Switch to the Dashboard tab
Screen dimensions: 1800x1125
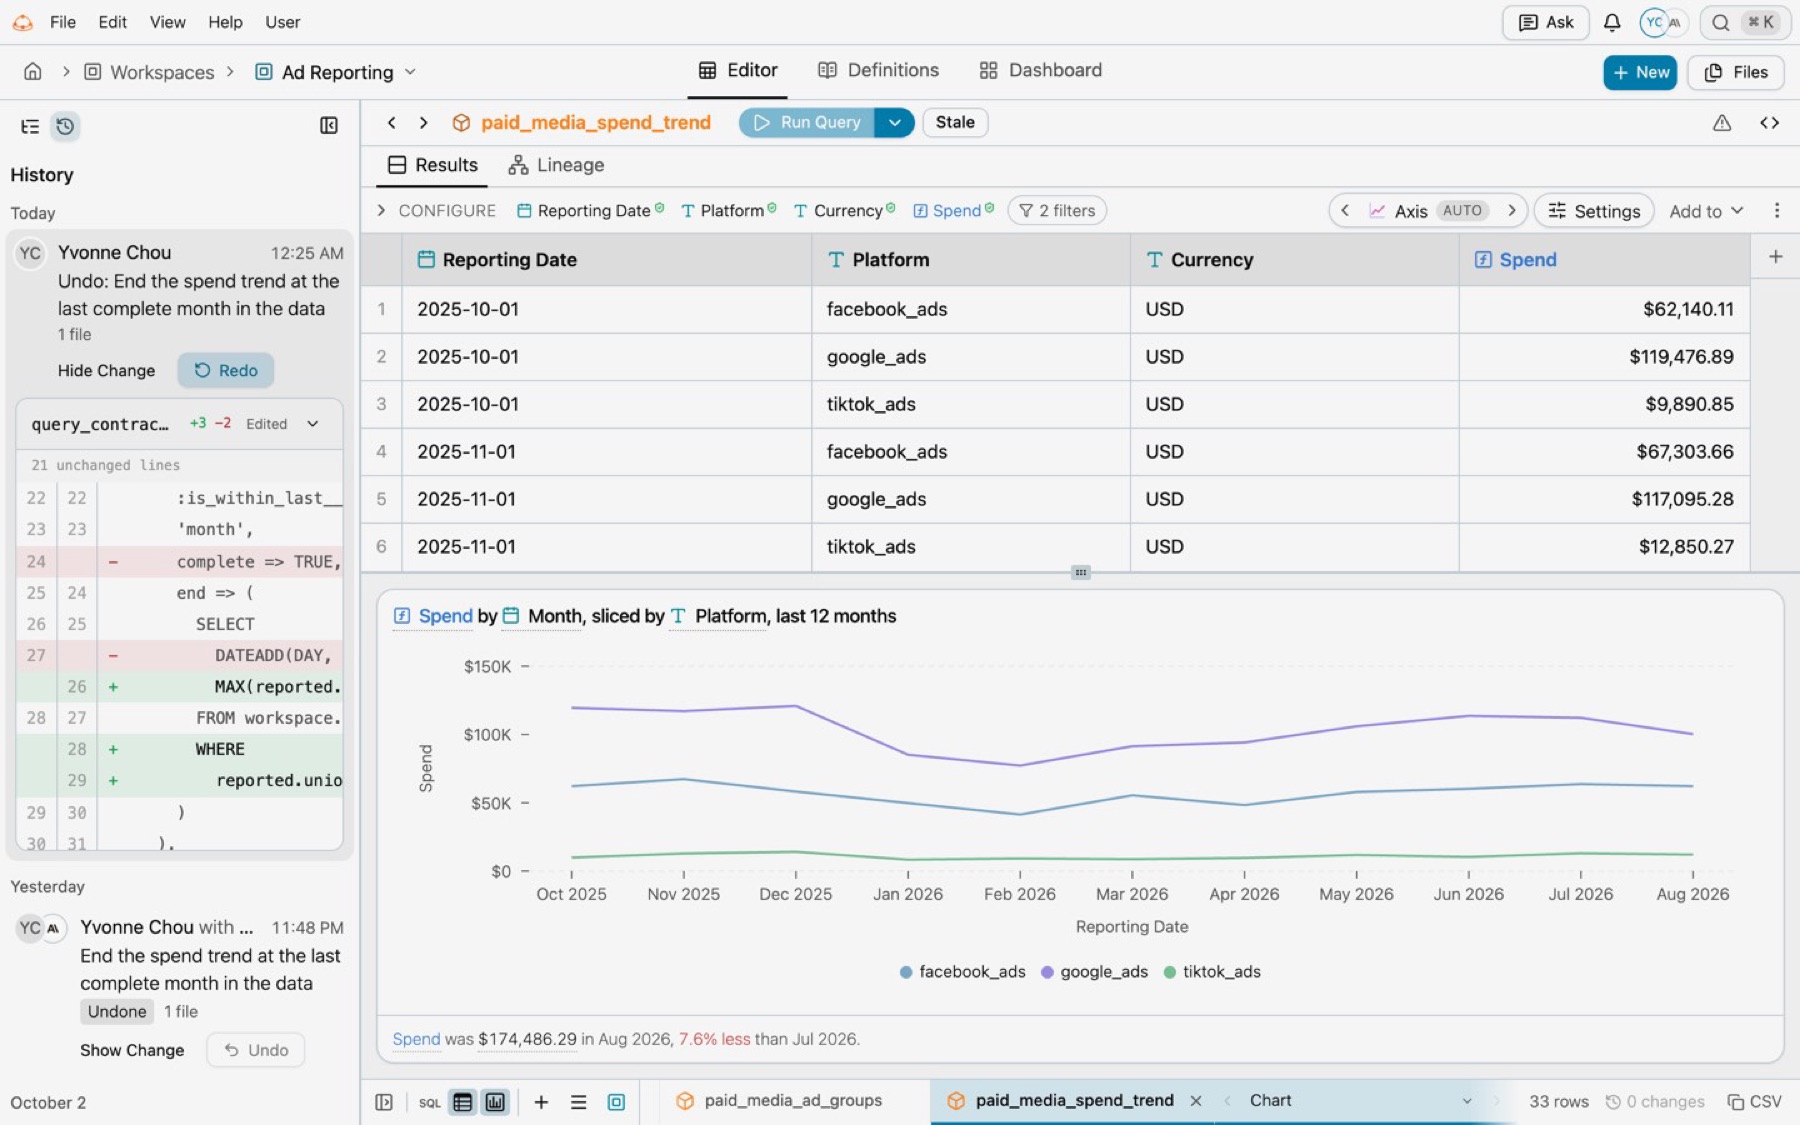click(1040, 70)
